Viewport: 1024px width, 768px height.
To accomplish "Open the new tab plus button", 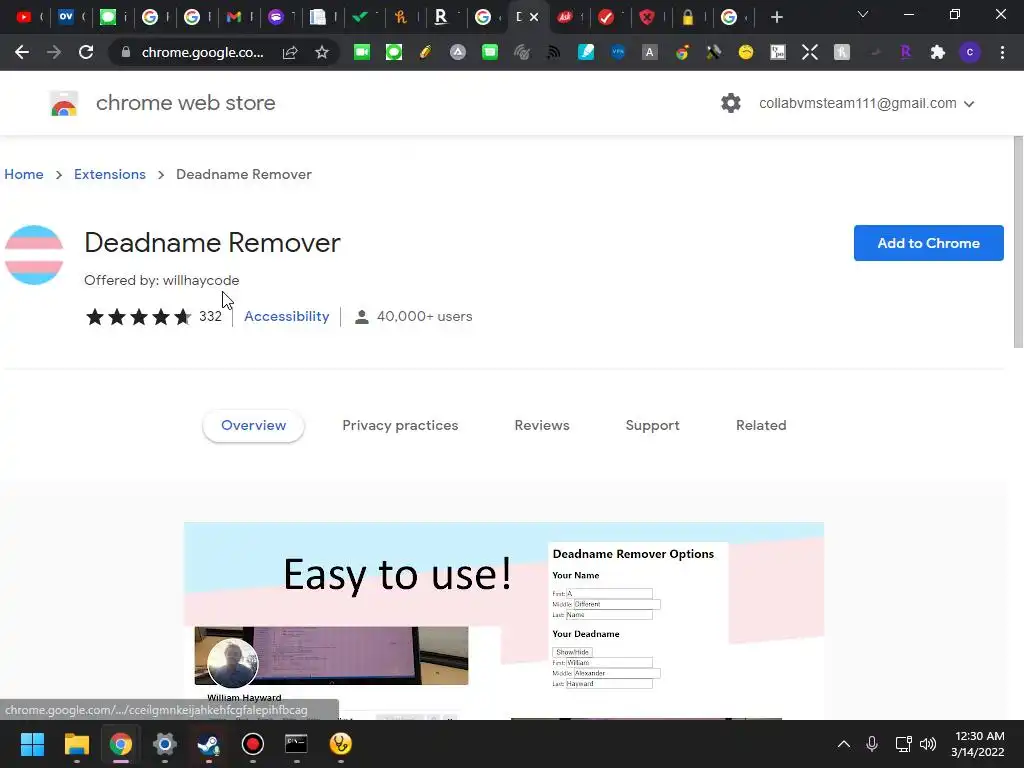I will point(776,17).
